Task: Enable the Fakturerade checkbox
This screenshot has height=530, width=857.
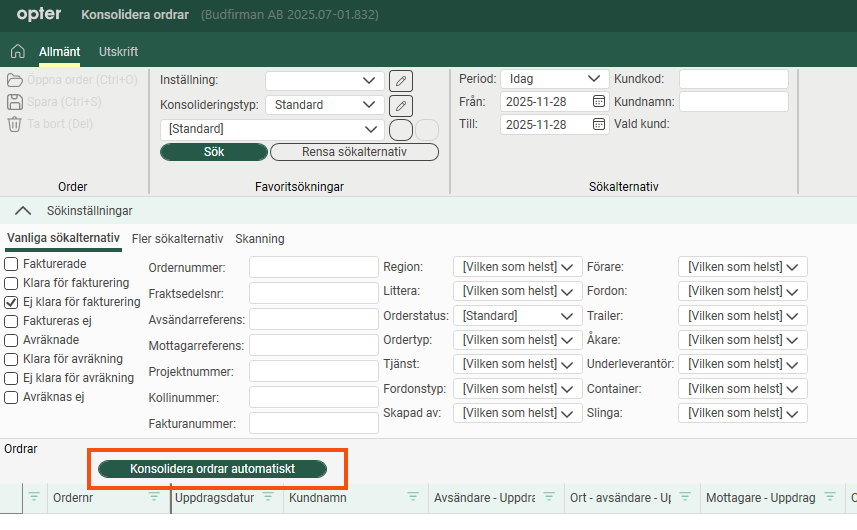Action: [x=12, y=264]
